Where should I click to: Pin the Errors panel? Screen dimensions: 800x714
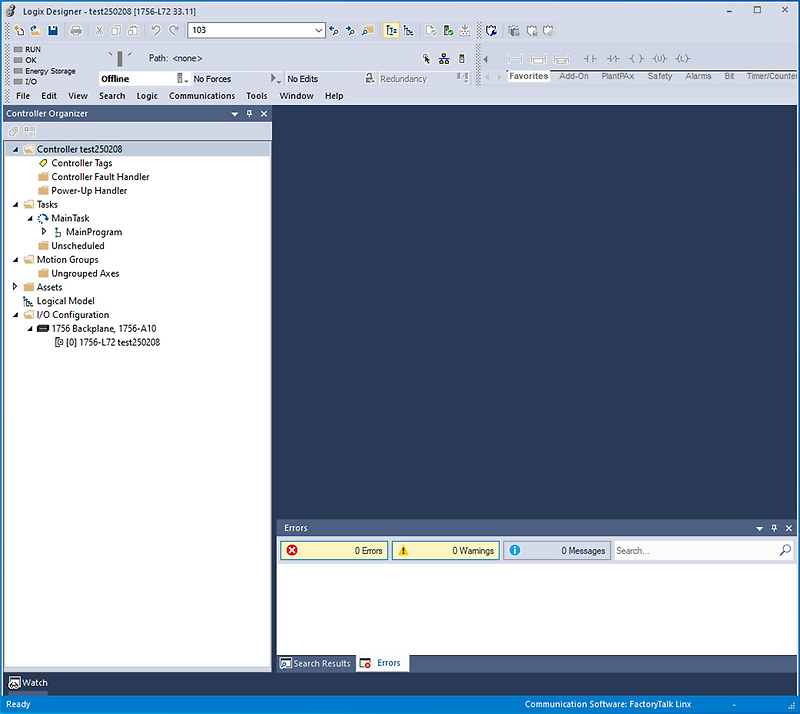point(774,528)
